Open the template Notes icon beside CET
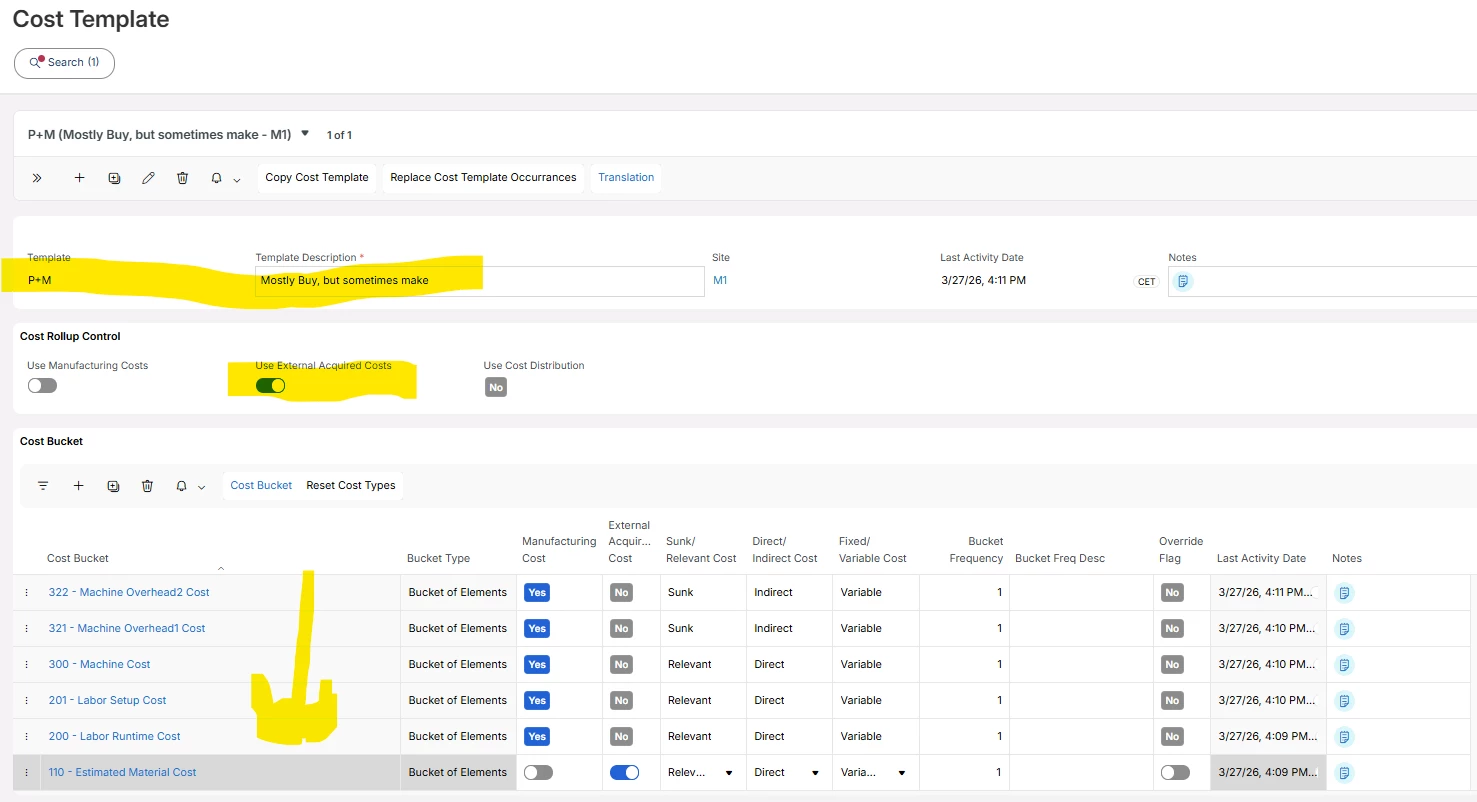Viewport: 1477px width, 802px height. pyautogui.click(x=1183, y=281)
